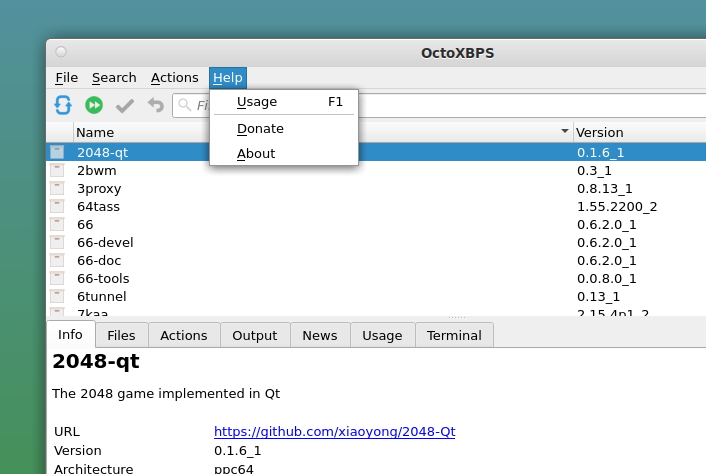706x474 pixels.
Task: Click the package icon beside 3proxy
Action: coord(57,188)
